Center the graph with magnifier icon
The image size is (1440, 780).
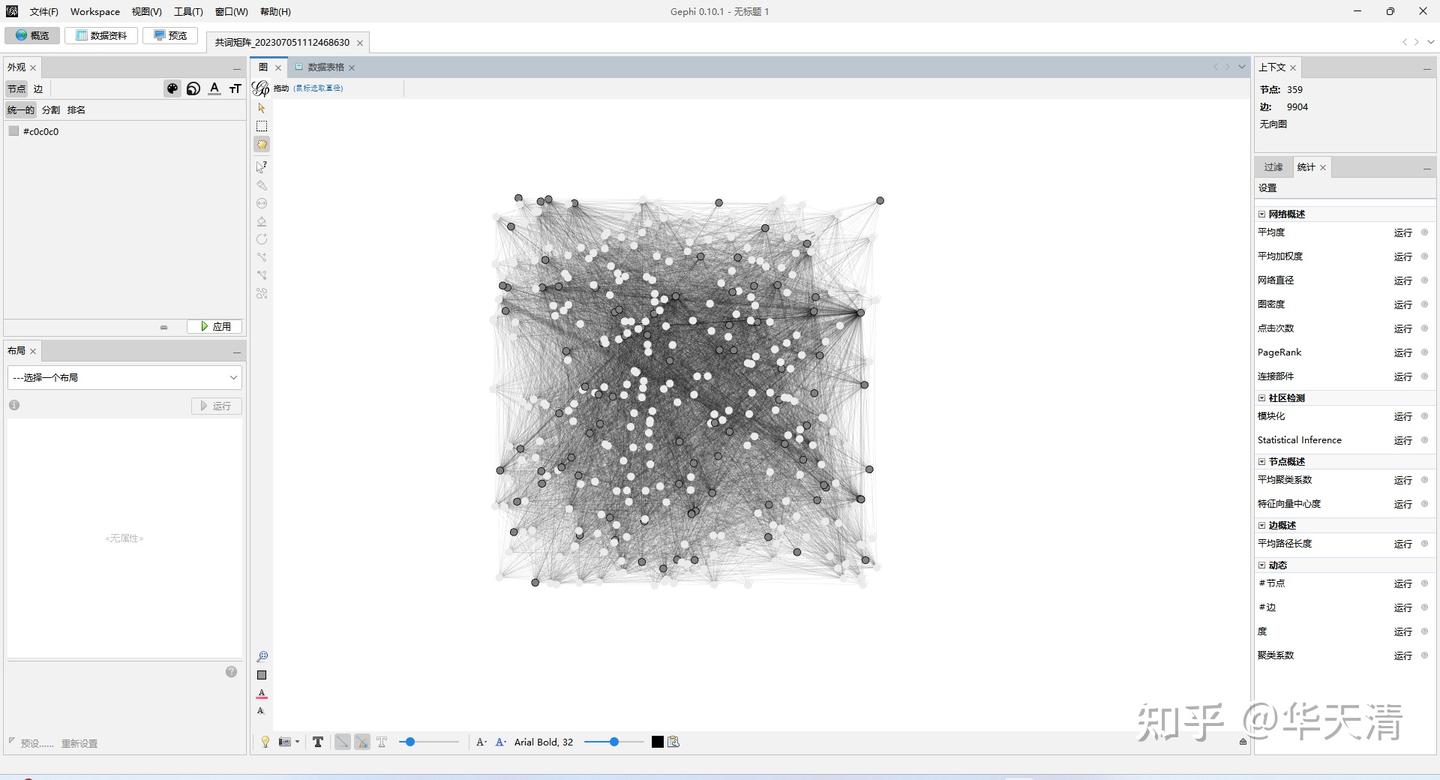point(262,657)
